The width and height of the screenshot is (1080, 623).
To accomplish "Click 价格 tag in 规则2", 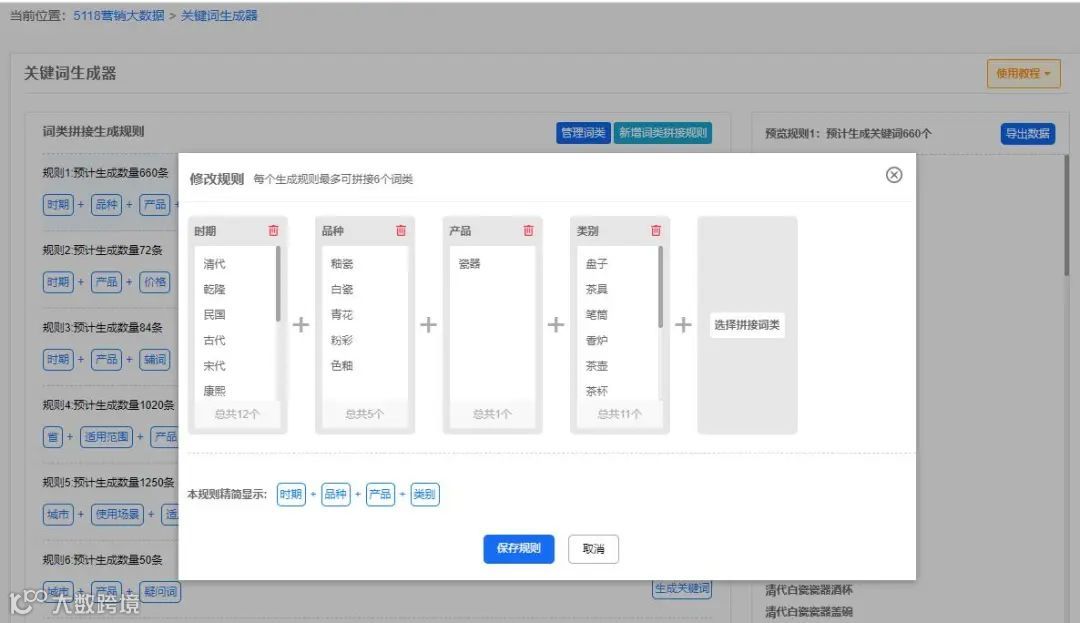I will tap(154, 282).
